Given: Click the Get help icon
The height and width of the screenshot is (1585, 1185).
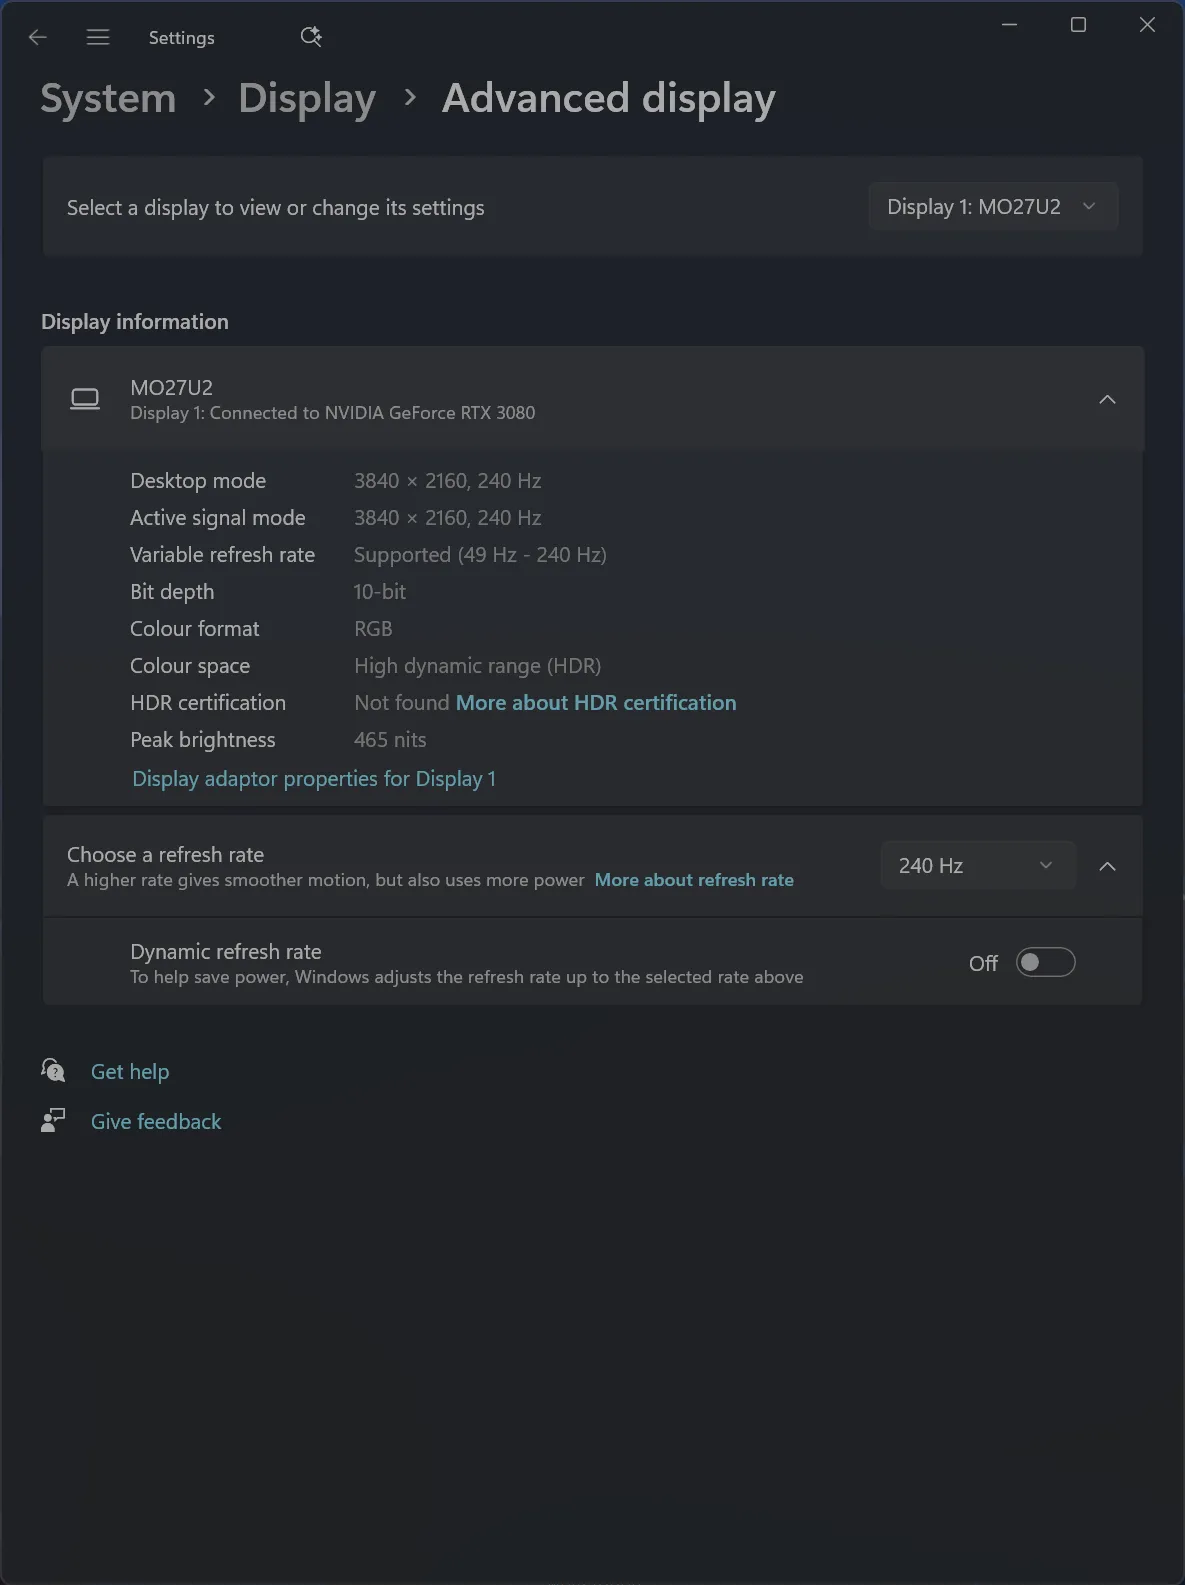Looking at the screenshot, I should pyautogui.click(x=53, y=1071).
